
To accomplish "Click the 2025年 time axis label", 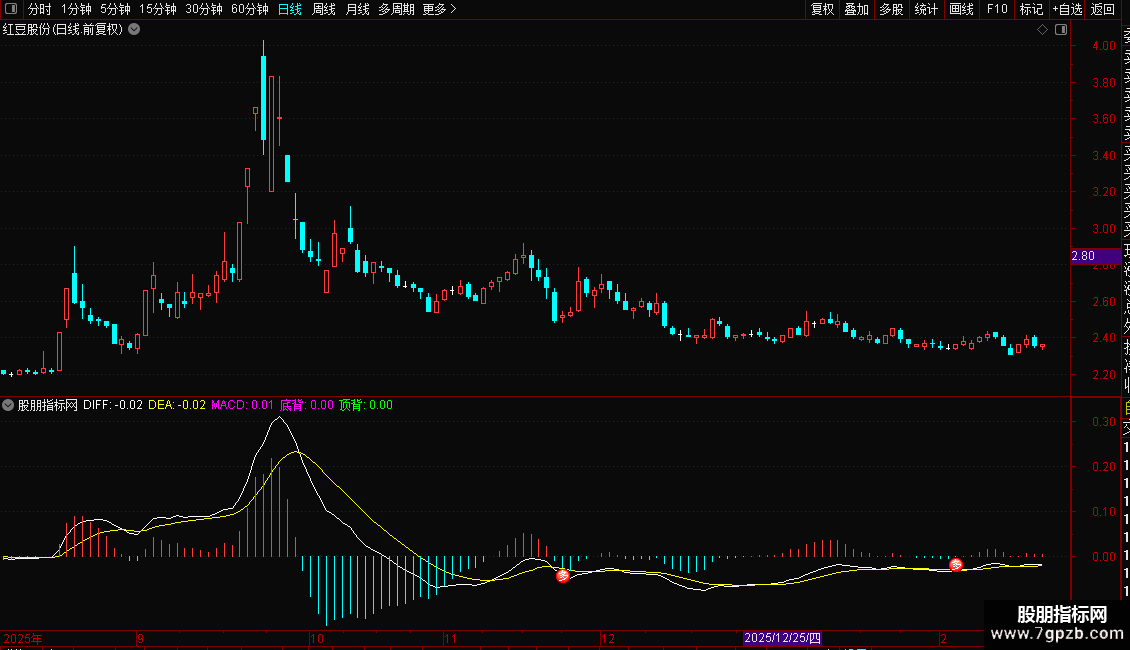I will pyautogui.click(x=23, y=638).
